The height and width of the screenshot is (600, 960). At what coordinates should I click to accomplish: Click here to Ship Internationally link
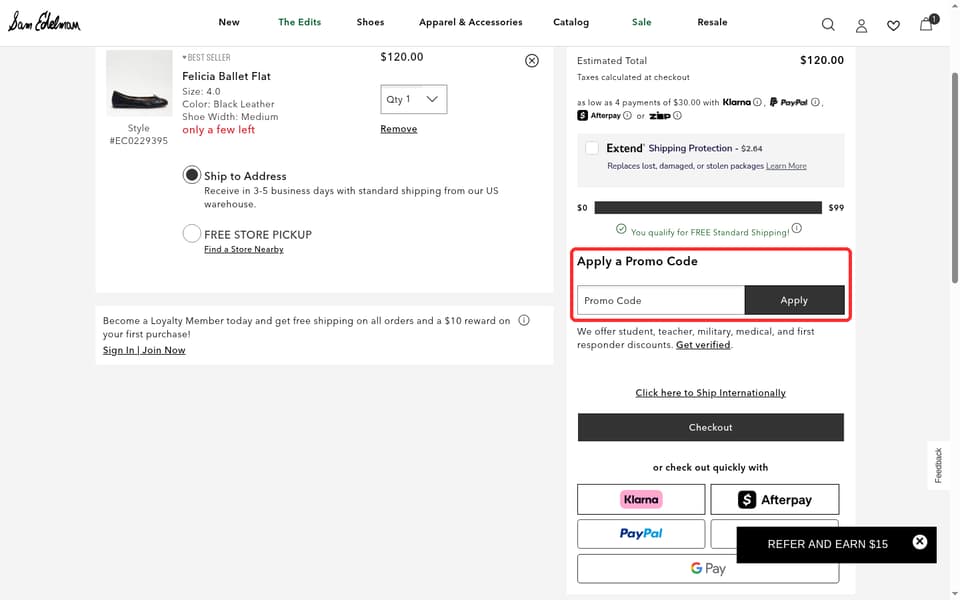point(710,392)
